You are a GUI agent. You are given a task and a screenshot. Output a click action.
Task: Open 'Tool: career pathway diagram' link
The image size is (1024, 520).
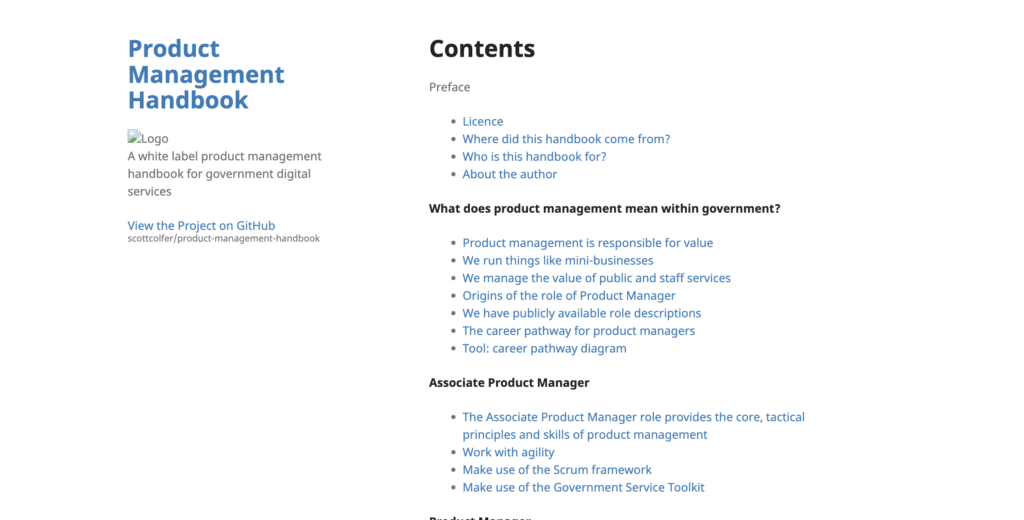(x=544, y=349)
